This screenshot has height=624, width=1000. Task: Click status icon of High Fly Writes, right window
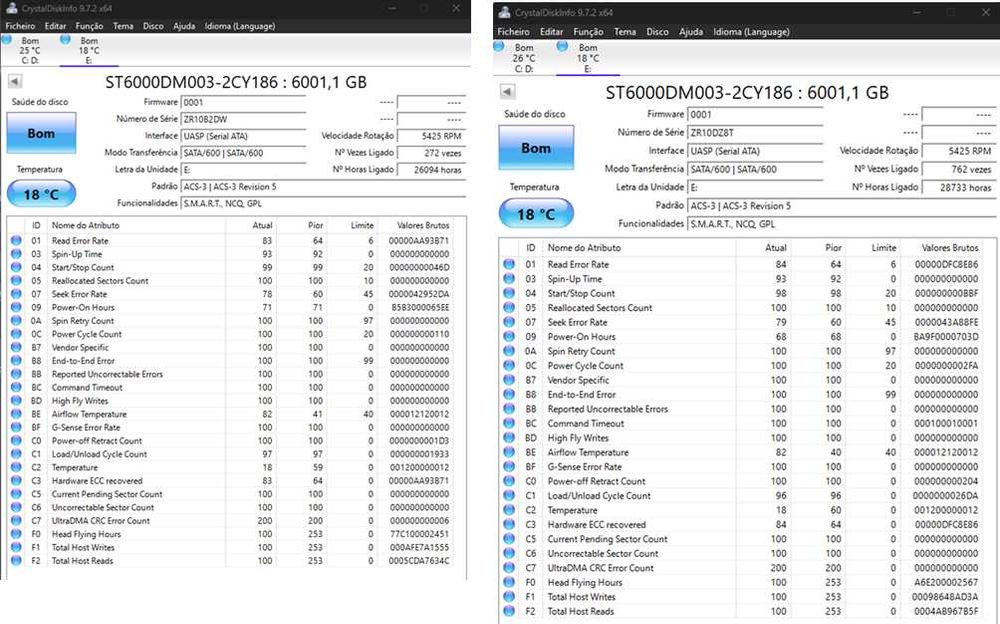[509, 438]
